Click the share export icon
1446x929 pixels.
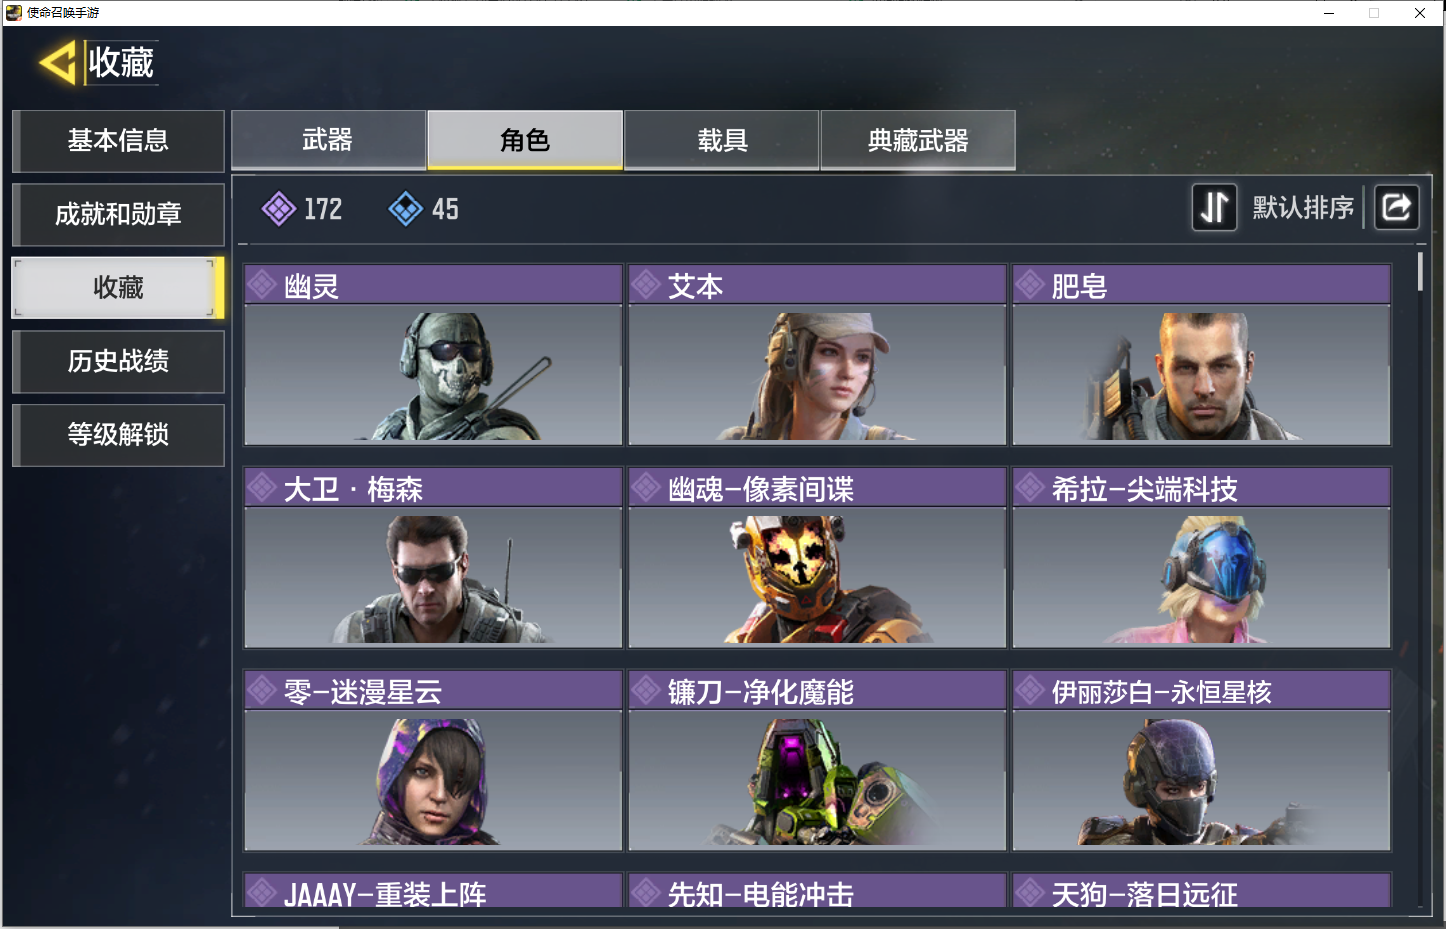coord(1396,207)
